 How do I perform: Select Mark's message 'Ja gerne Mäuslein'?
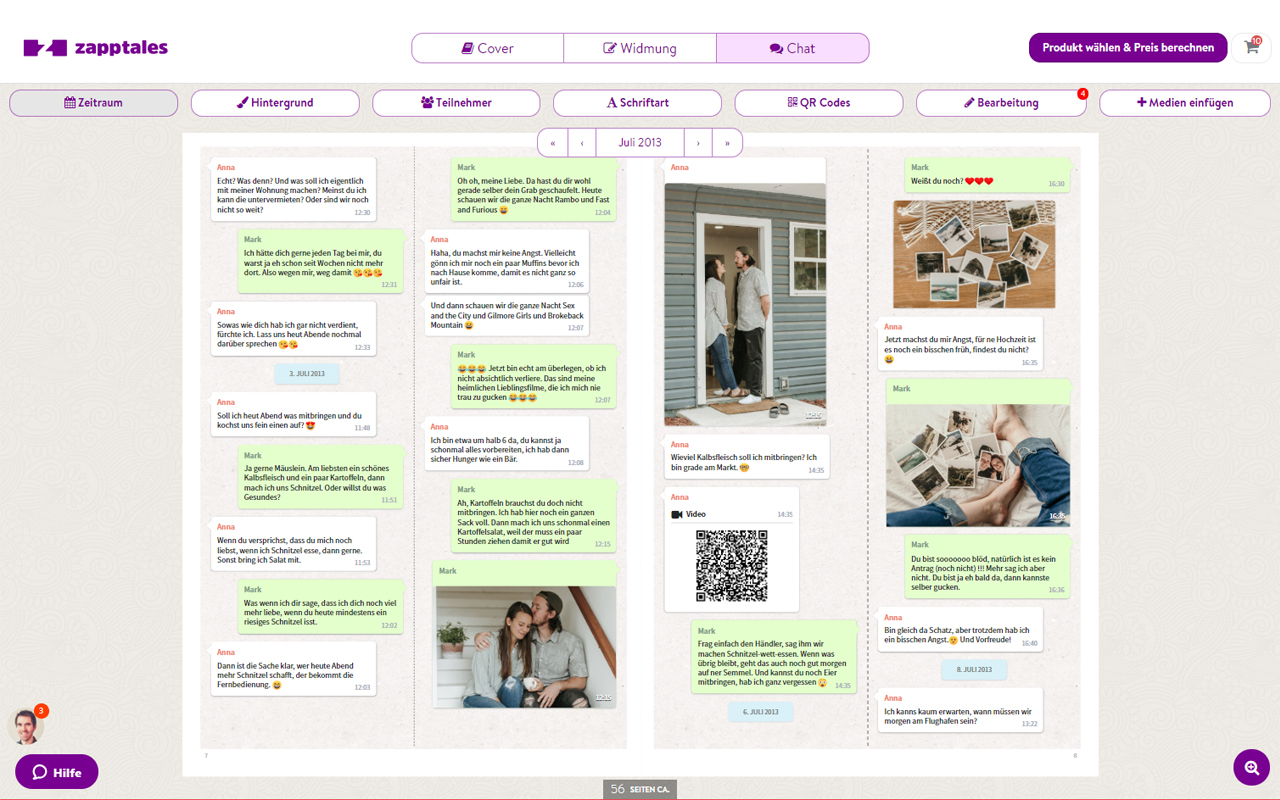point(321,476)
